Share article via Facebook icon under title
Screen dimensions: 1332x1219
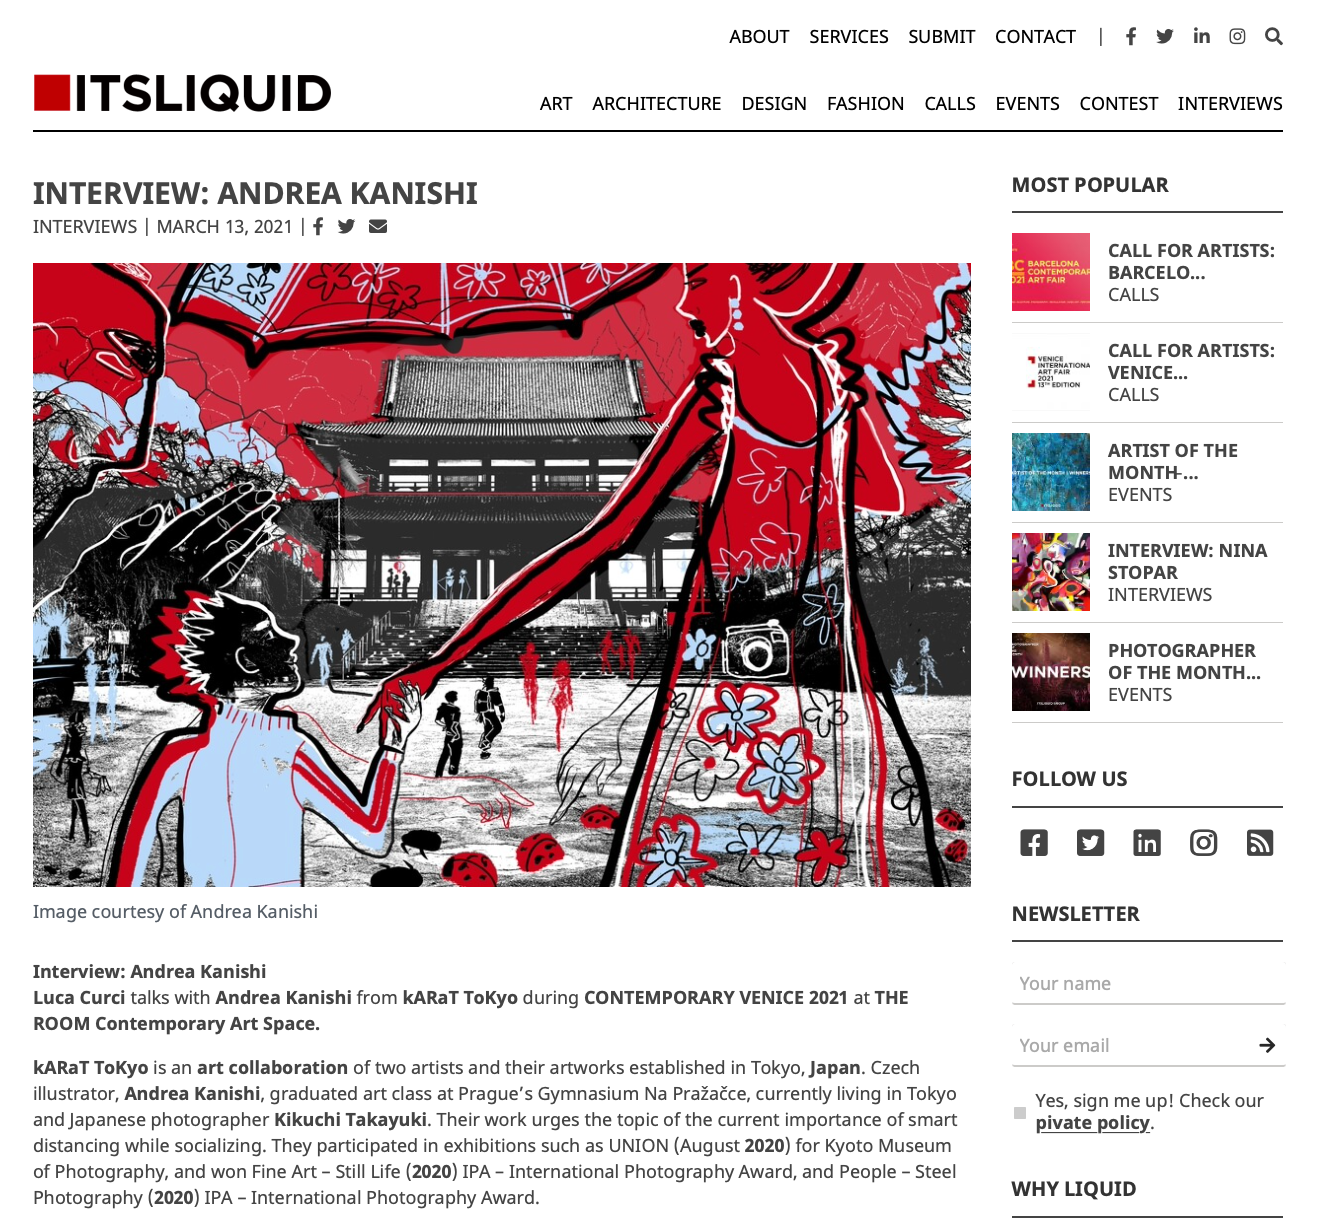[x=318, y=226]
